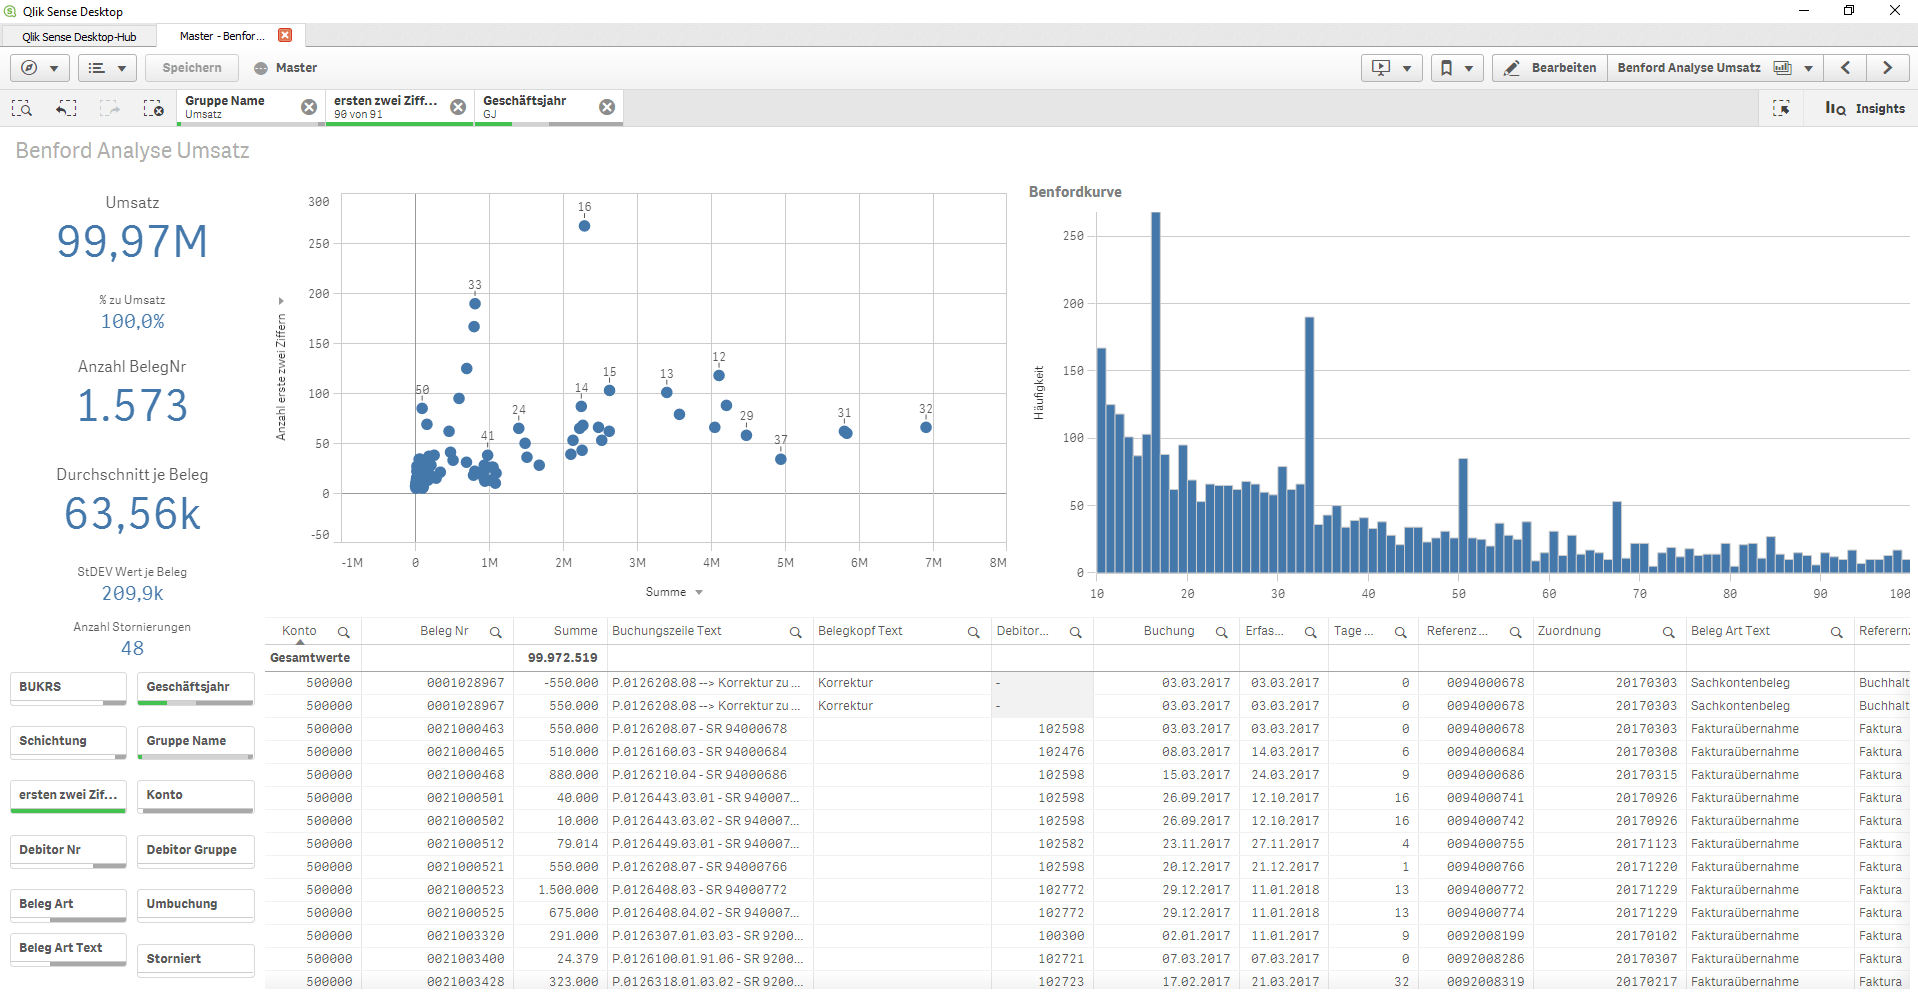The height and width of the screenshot is (994, 1918).
Task: Search in the Beleg Art Text column
Action: coord(1836,632)
